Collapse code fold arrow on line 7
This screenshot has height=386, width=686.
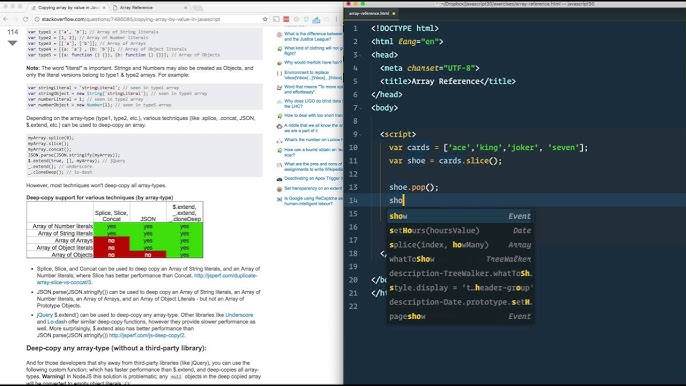coord(361,108)
